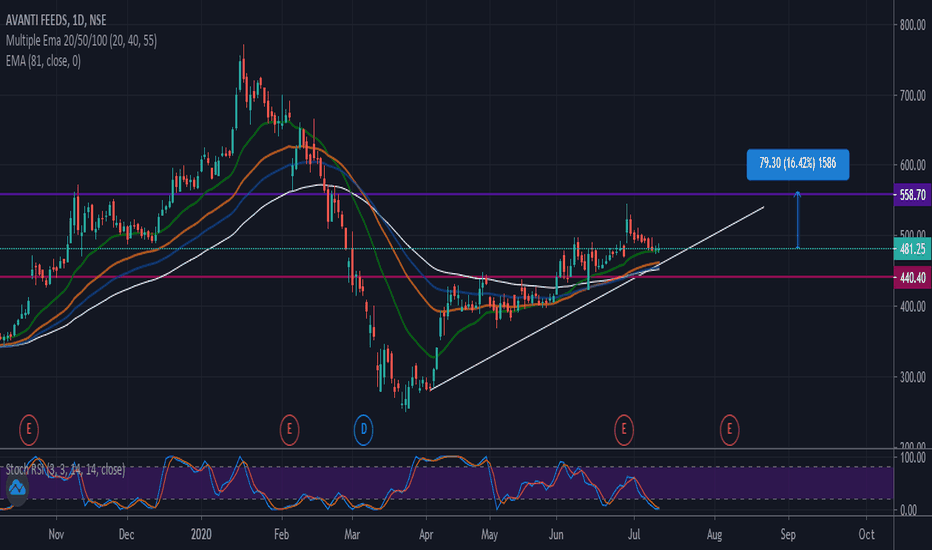
Task: Click the May label on time axis
Action: pyautogui.click(x=489, y=534)
